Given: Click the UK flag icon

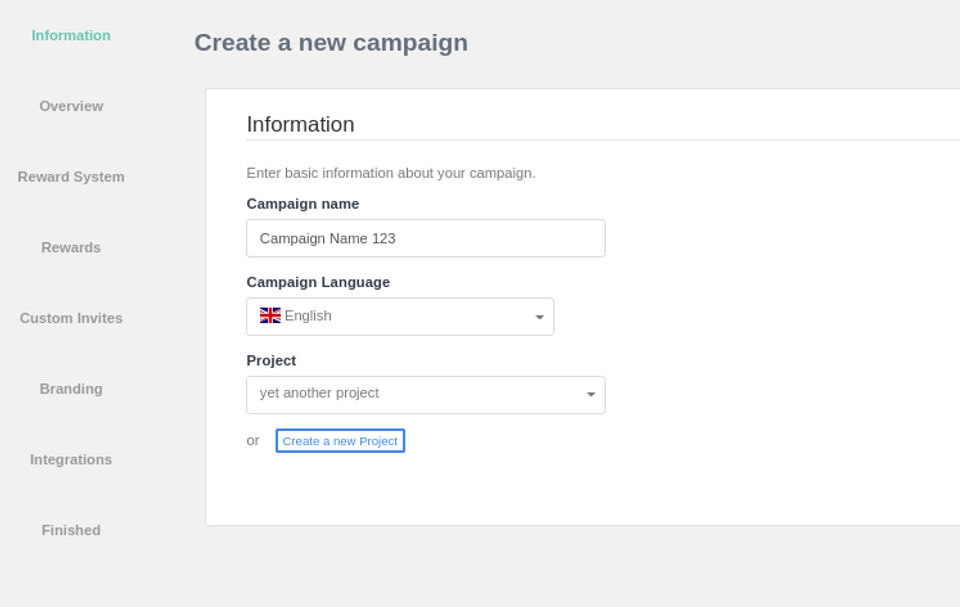Looking at the screenshot, I should click(x=270, y=316).
